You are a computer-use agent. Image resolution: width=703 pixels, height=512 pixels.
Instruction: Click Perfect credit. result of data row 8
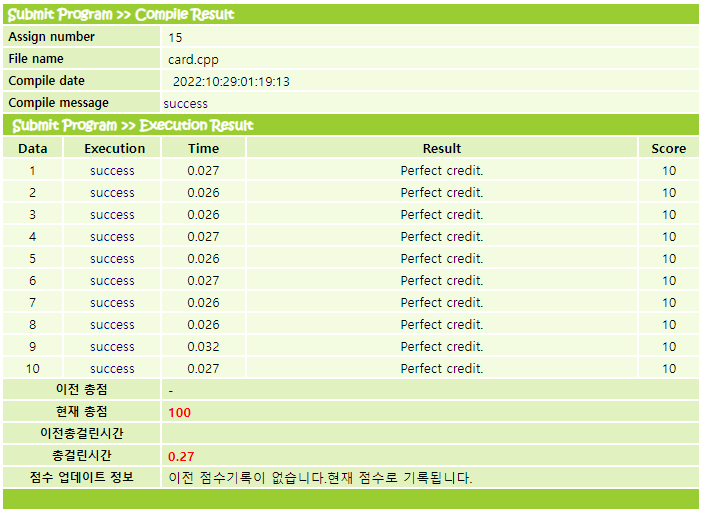(442, 325)
